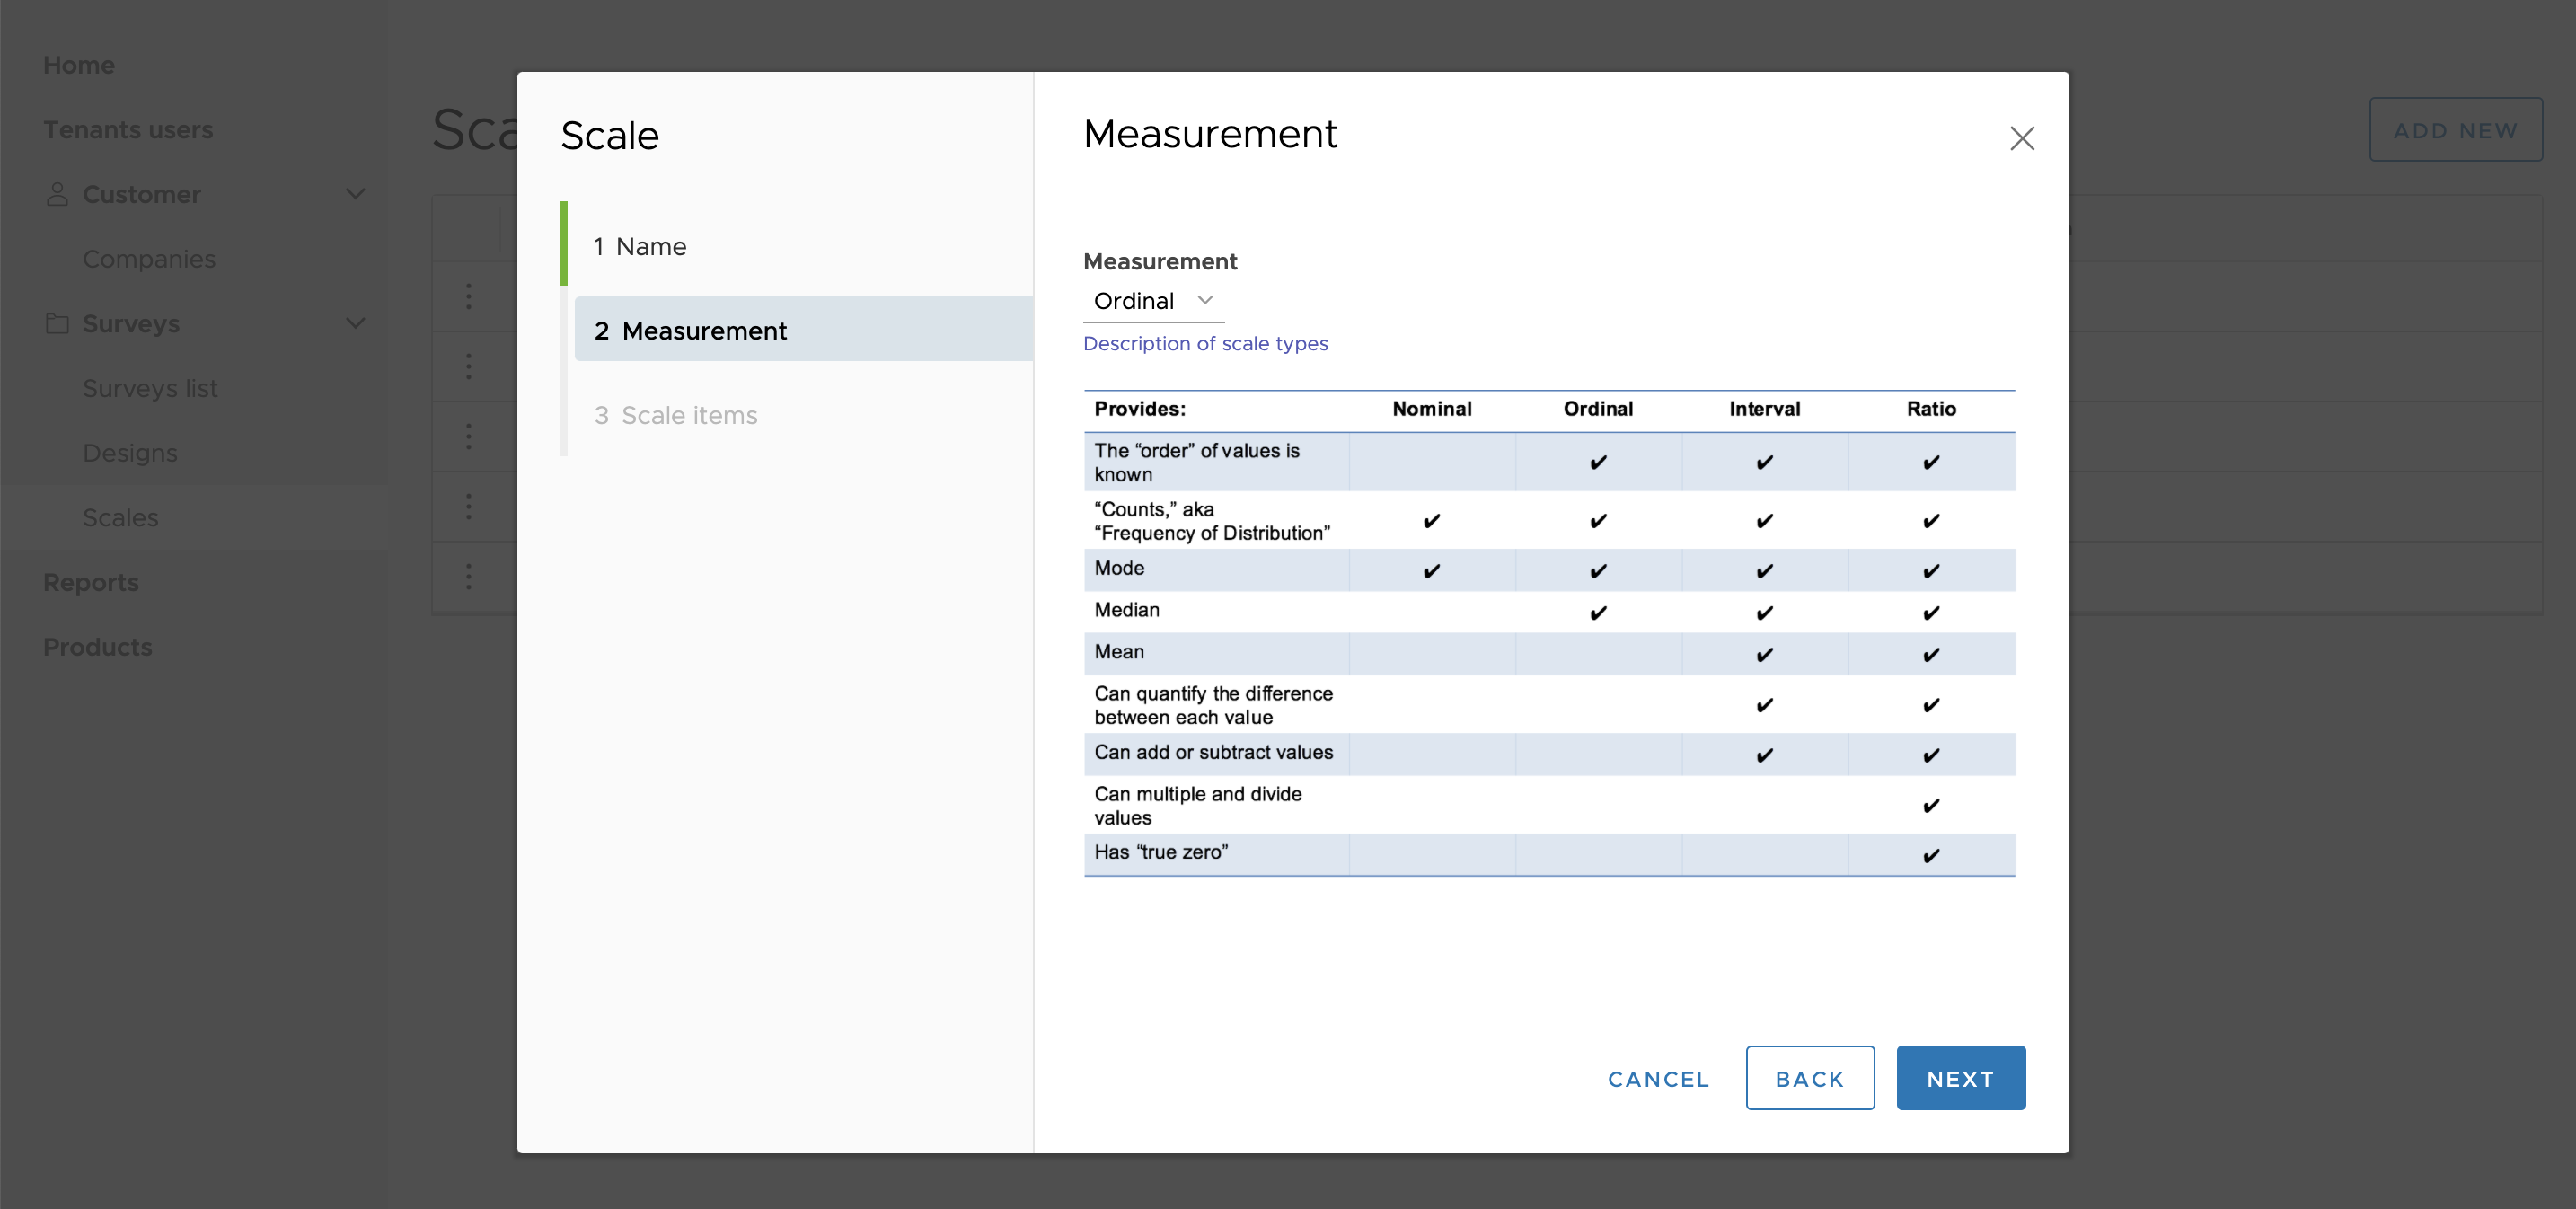Image resolution: width=2576 pixels, height=1209 pixels.
Task: Click 'Can quantify the difference' row label
Action: 1213,705
